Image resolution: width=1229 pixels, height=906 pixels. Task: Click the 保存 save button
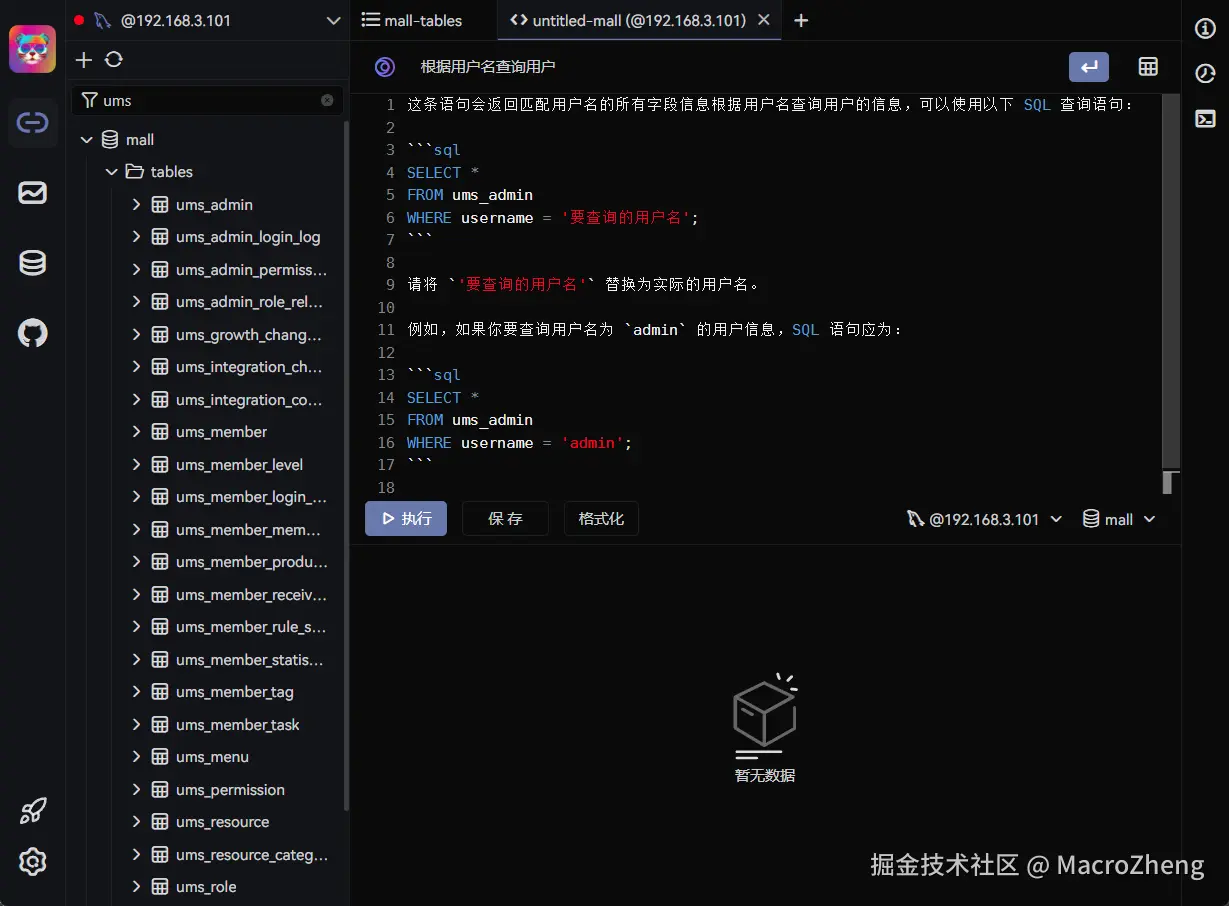click(505, 518)
